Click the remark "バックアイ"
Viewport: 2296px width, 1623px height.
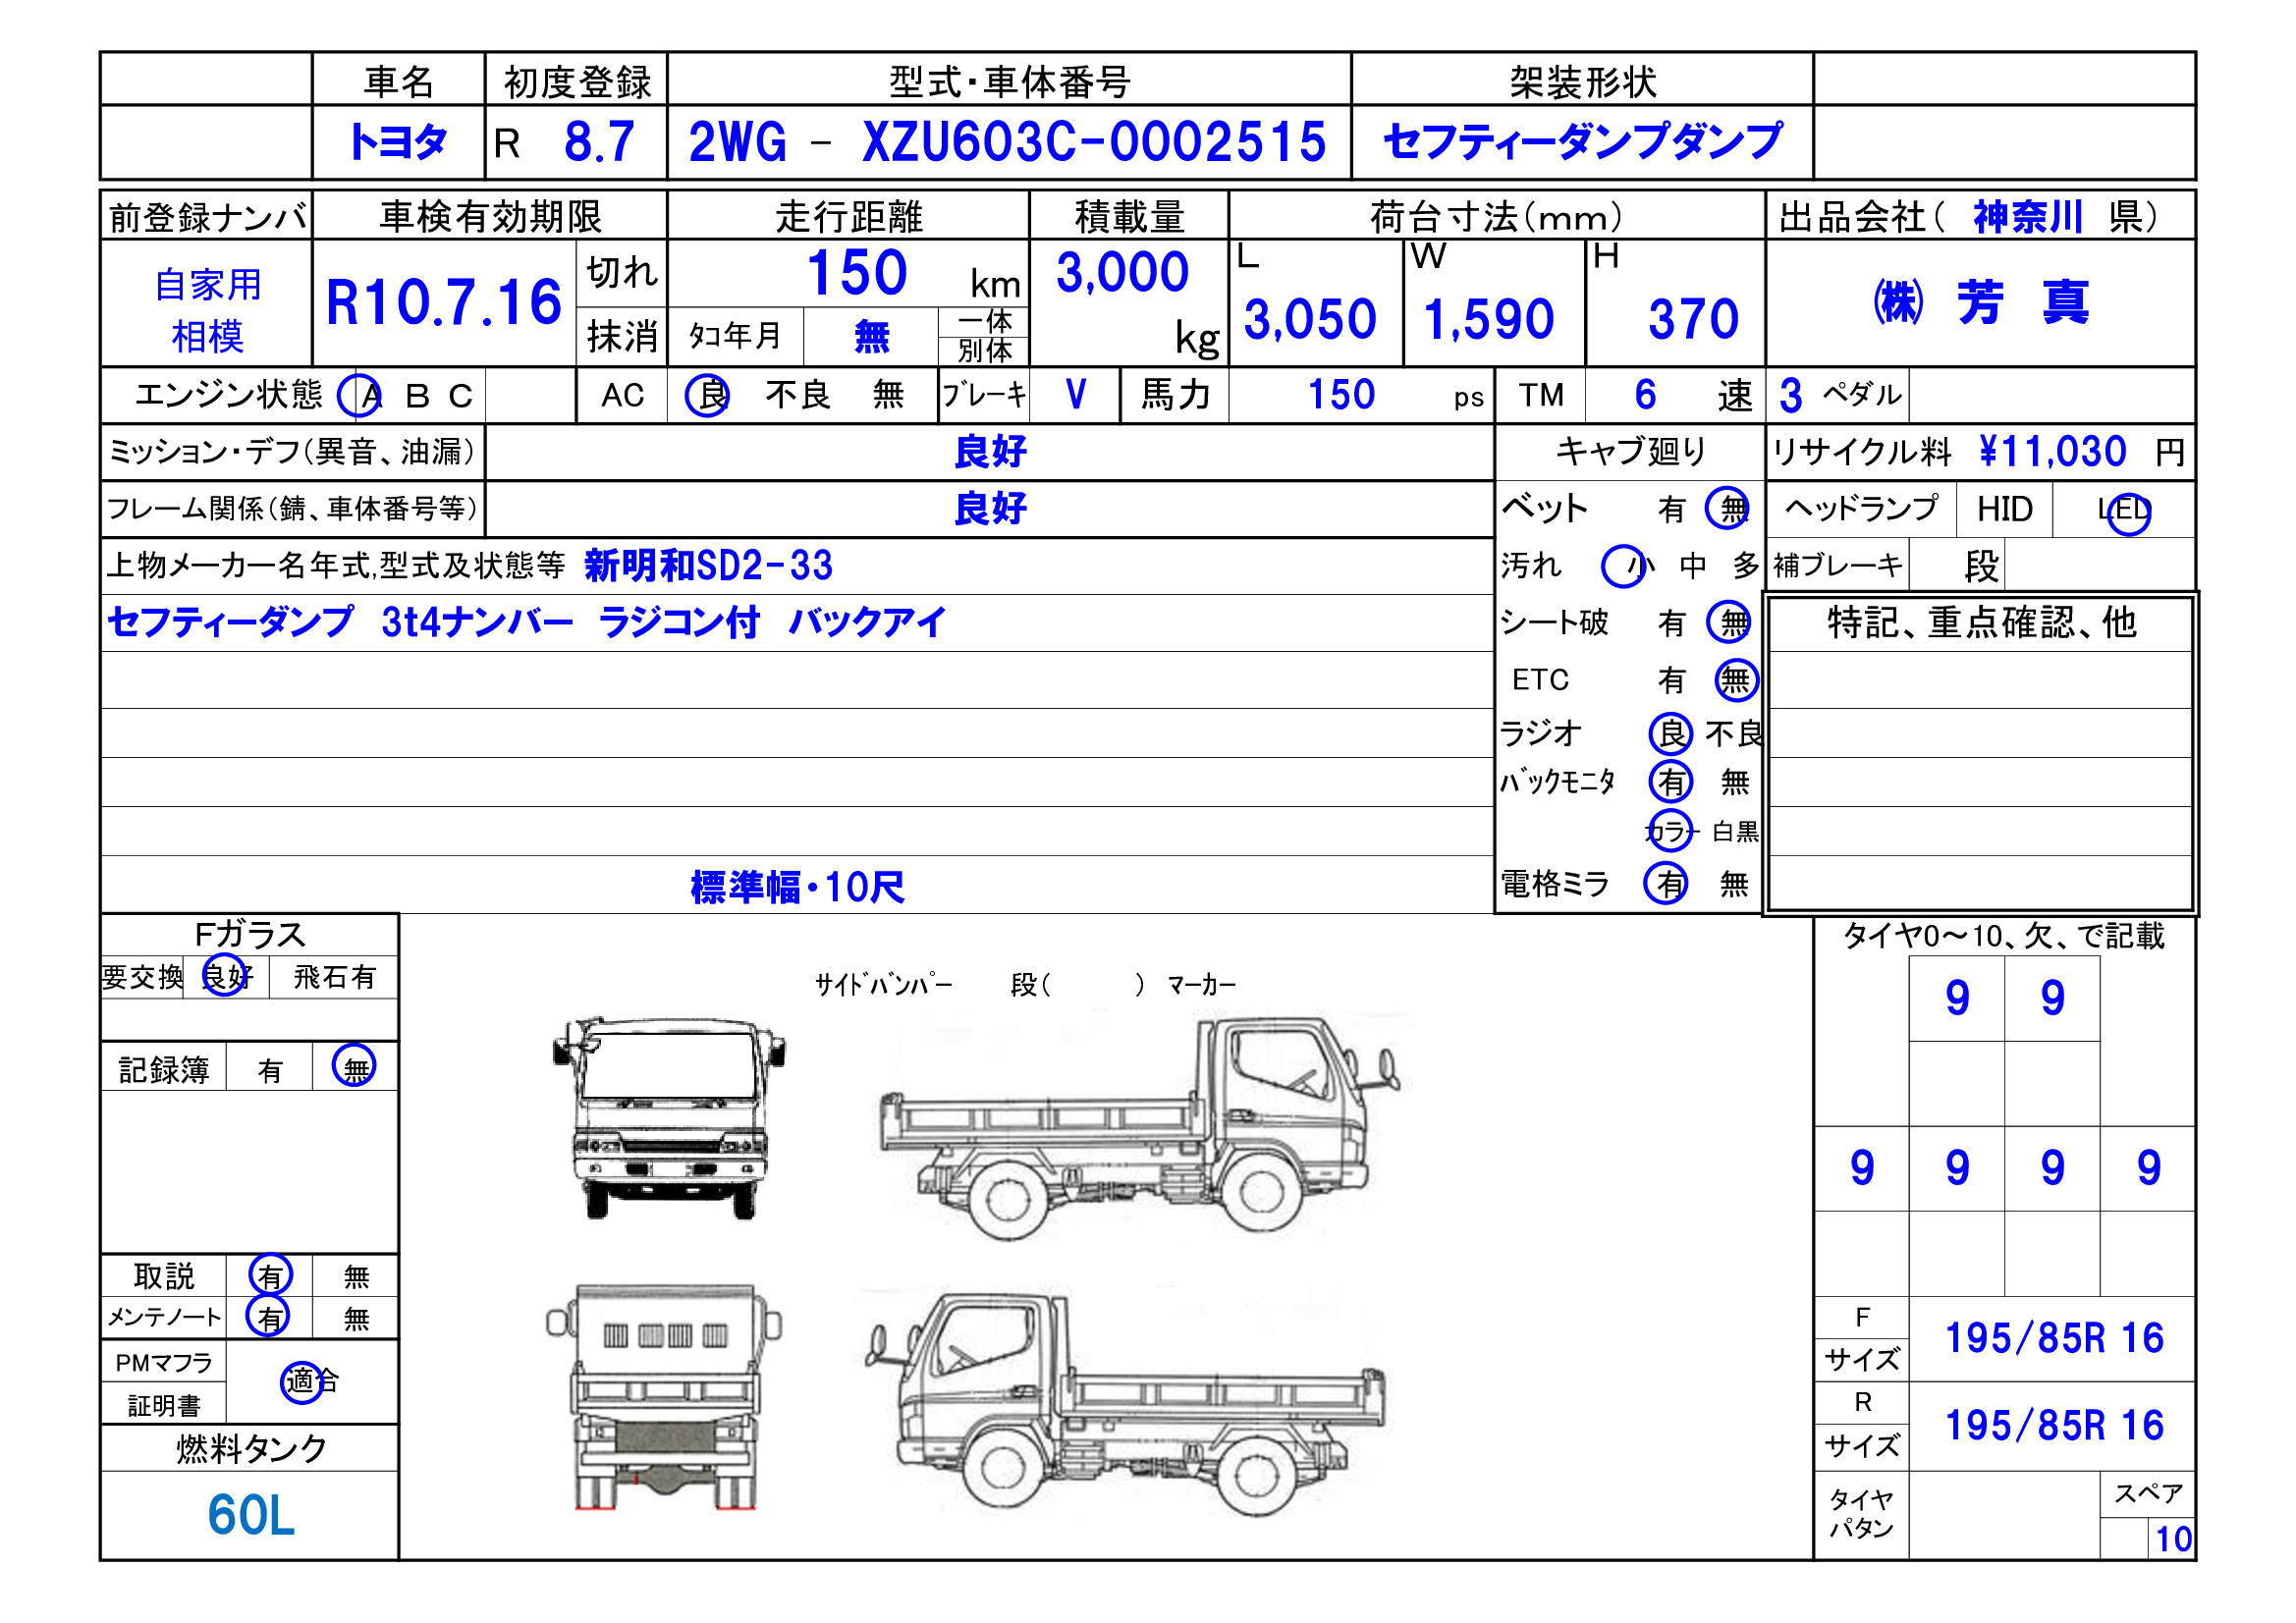point(867,622)
